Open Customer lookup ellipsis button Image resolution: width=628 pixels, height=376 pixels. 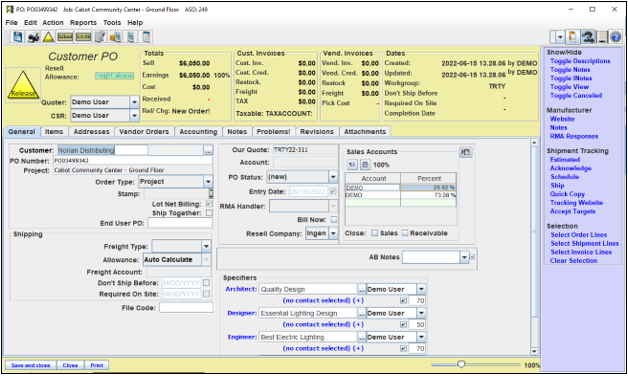pyautogui.click(x=208, y=151)
